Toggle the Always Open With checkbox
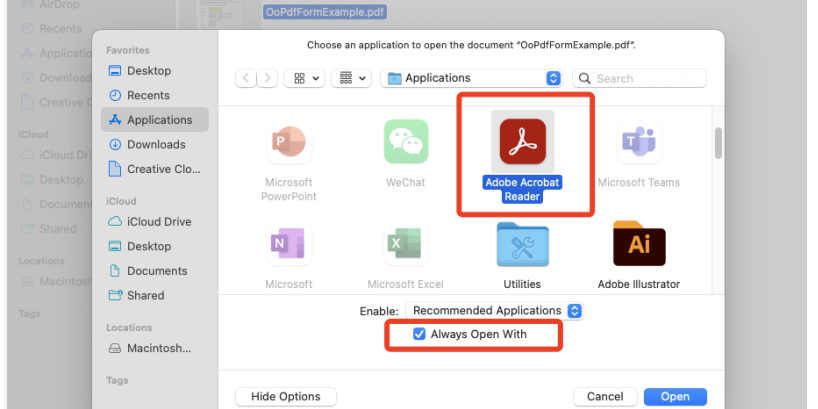Viewport: 818px width, 409px height. pyautogui.click(x=419, y=334)
